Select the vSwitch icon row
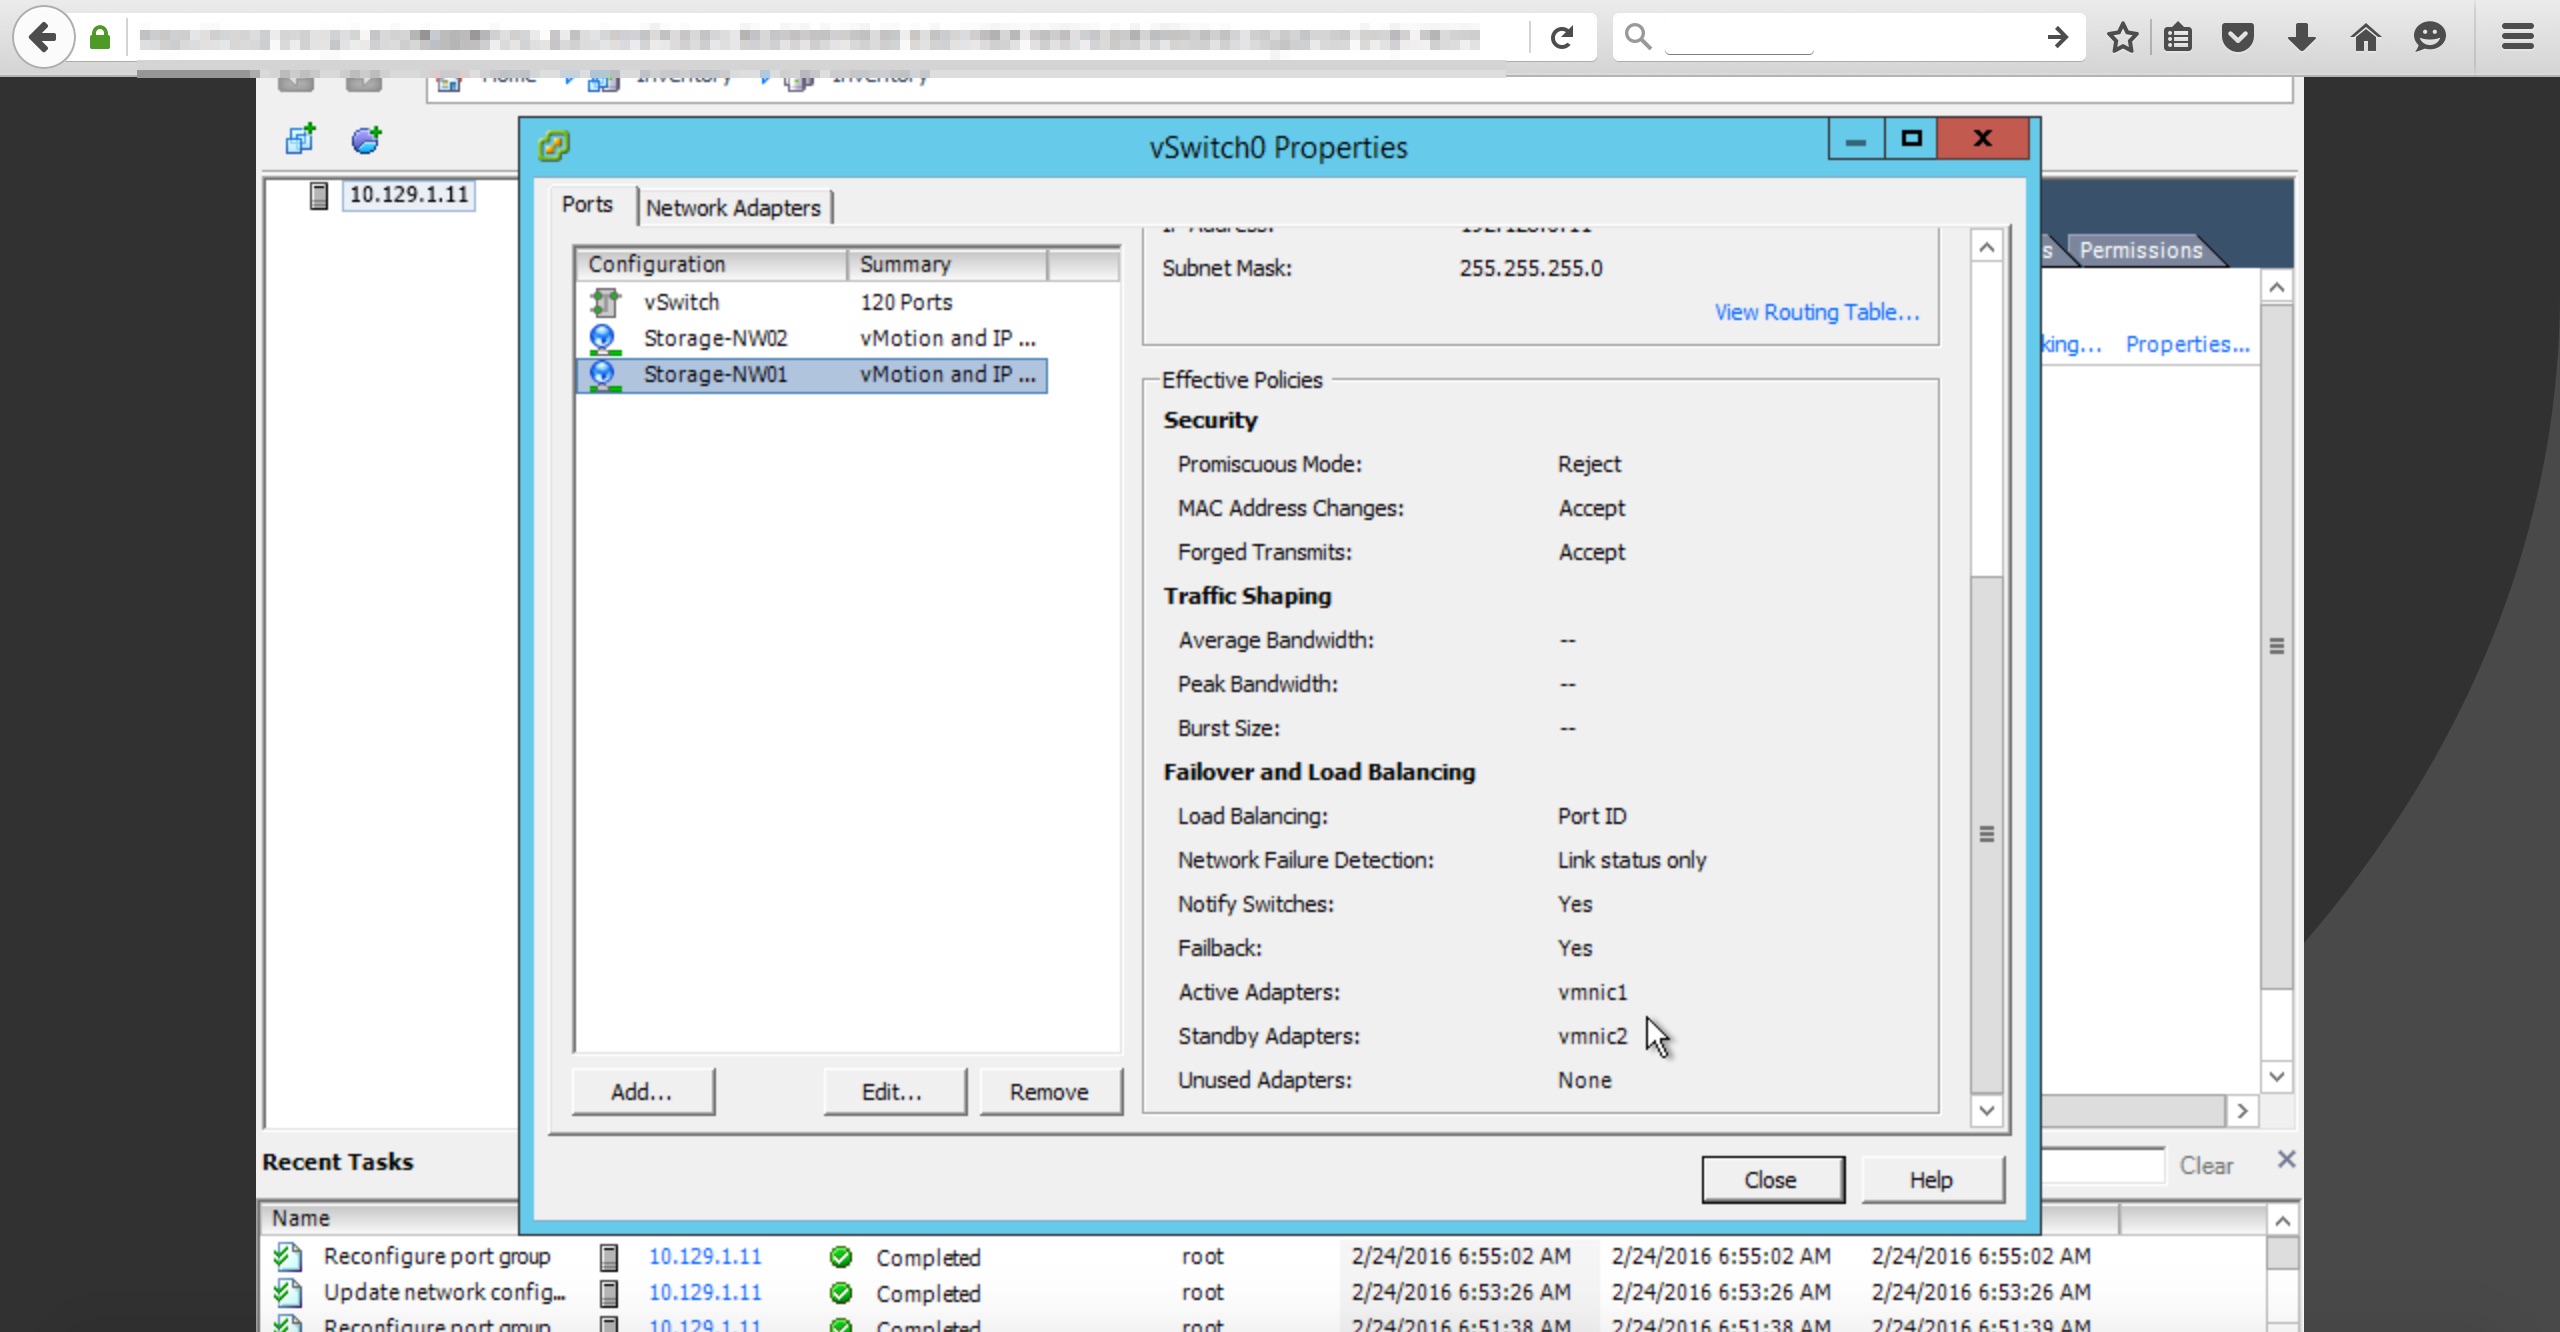The height and width of the screenshot is (1332, 2560). click(681, 302)
